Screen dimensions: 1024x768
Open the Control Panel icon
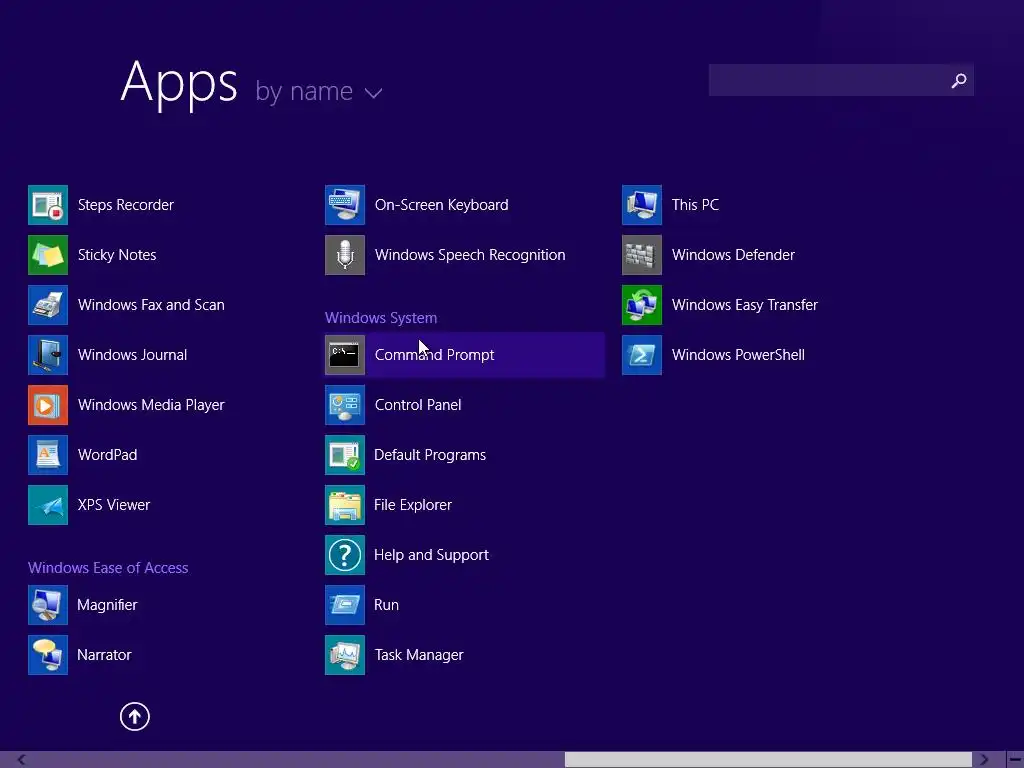pyautogui.click(x=345, y=405)
